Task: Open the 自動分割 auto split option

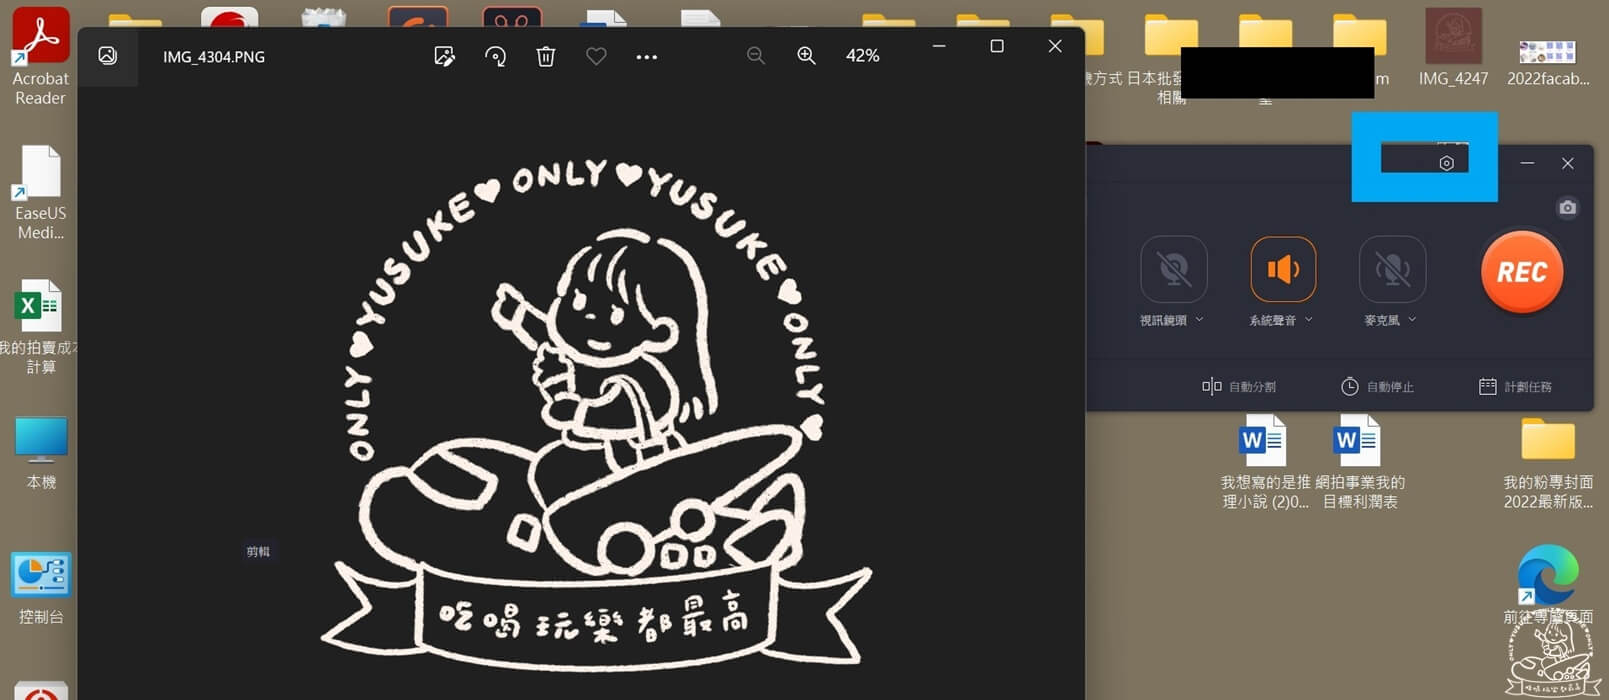Action: [x=1239, y=387]
